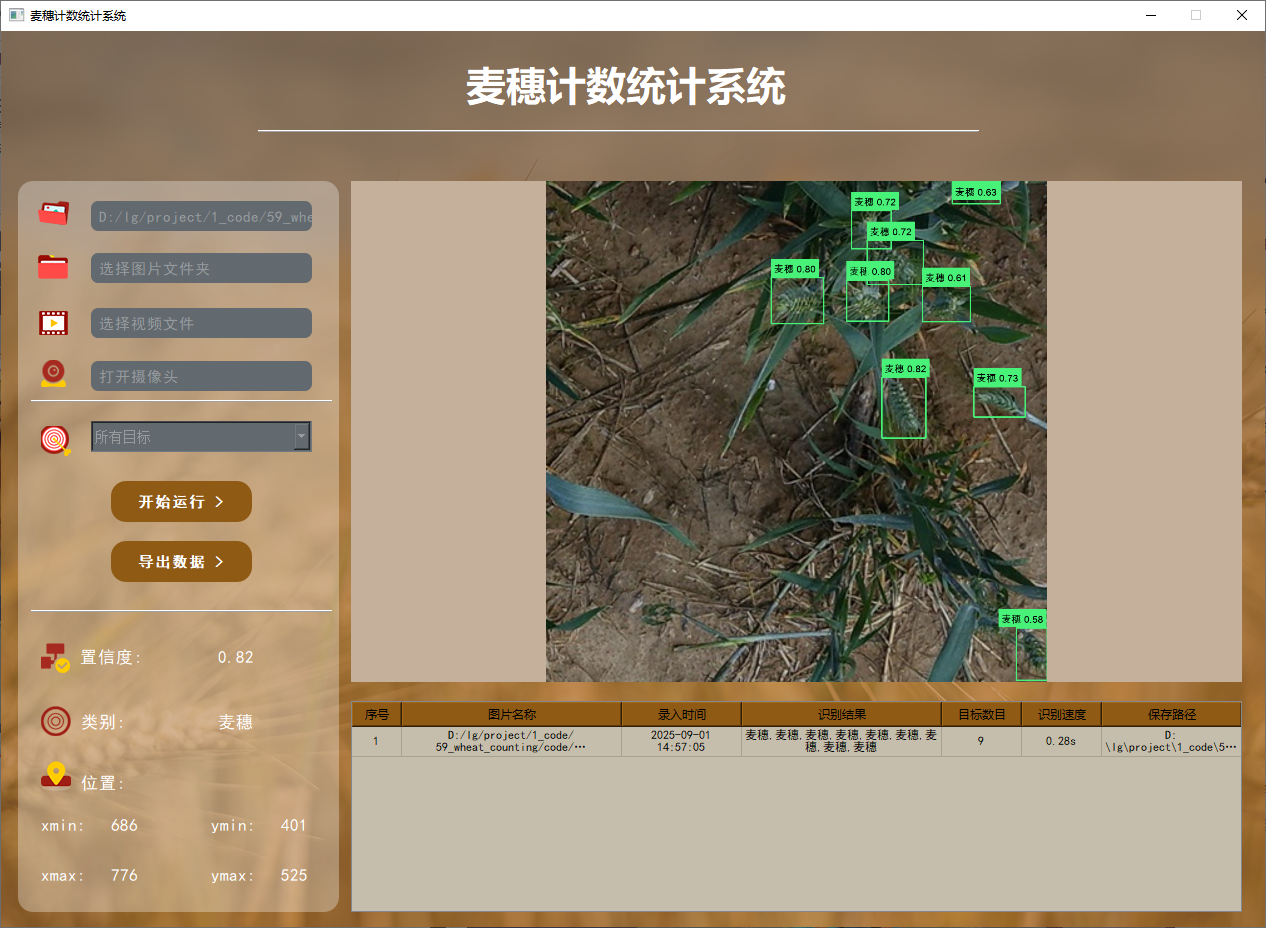Click the ymax value 525
The height and width of the screenshot is (928, 1266).
tap(293, 875)
